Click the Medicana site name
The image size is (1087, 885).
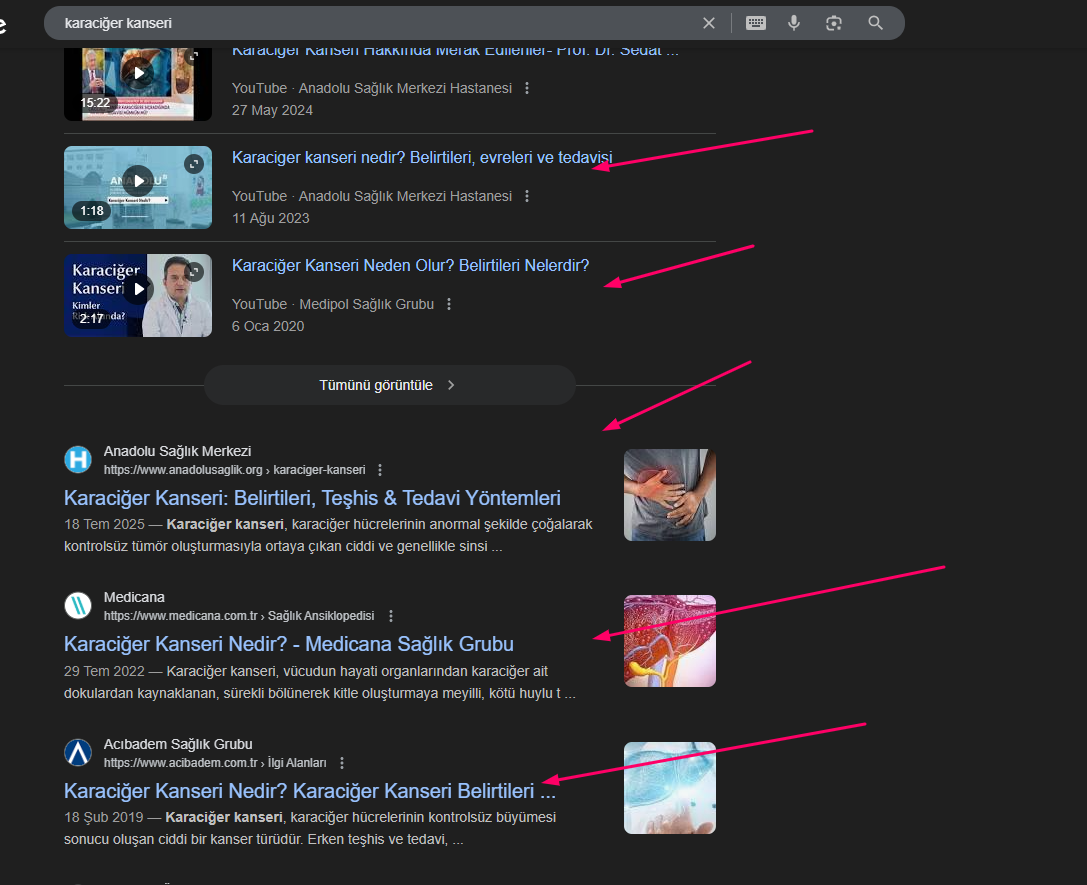(x=134, y=597)
